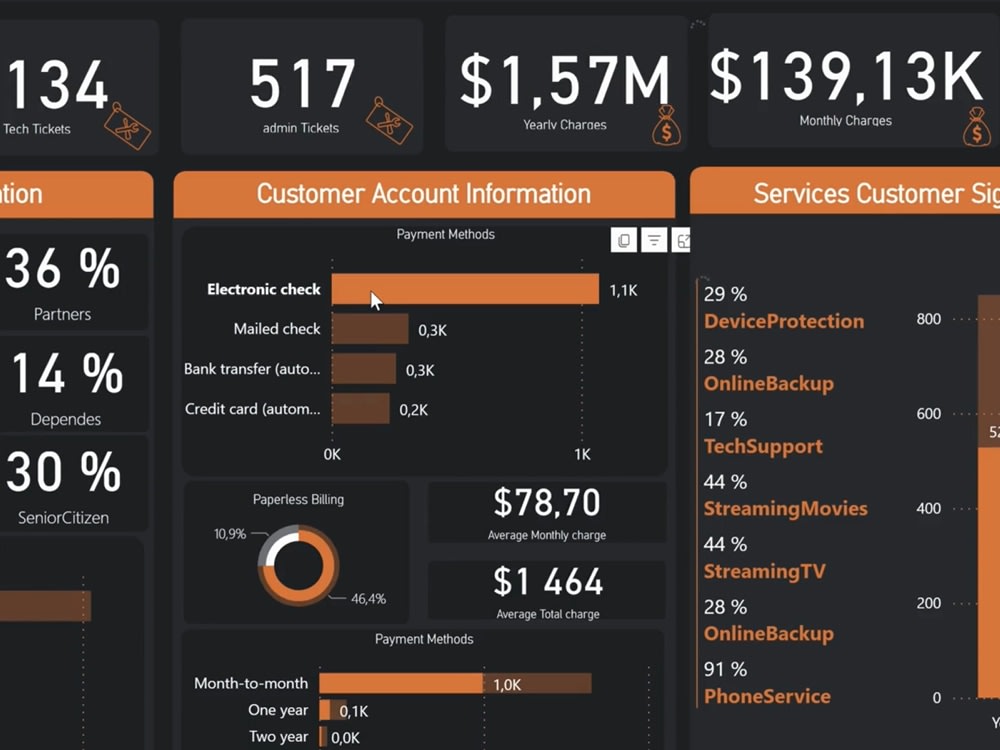Select the Mailed check bar
Viewport: 1000px width, 750px height.
[370, 328]
